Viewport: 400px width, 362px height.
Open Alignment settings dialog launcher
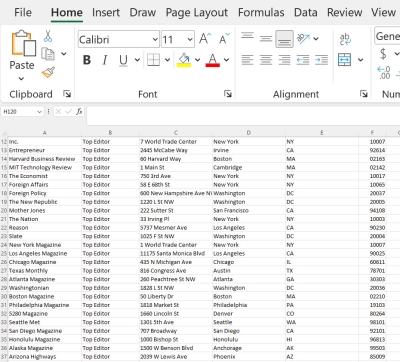click(364, 94)
